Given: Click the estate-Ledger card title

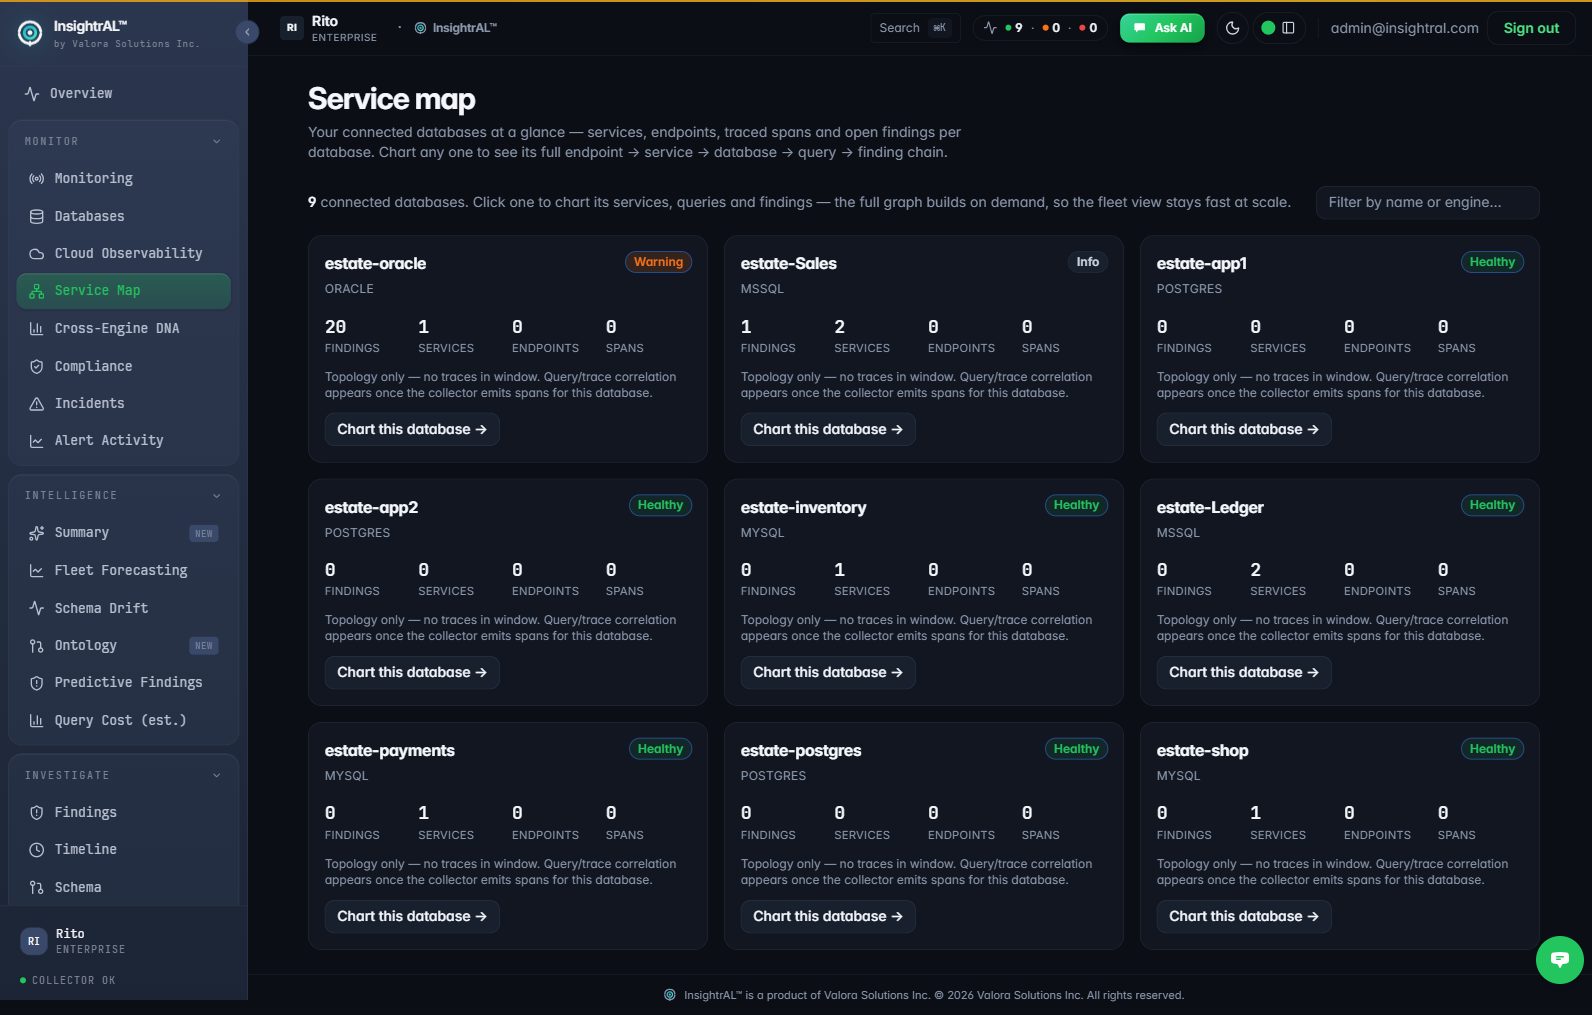Looking at the screenshot, I should [1210, 507].
